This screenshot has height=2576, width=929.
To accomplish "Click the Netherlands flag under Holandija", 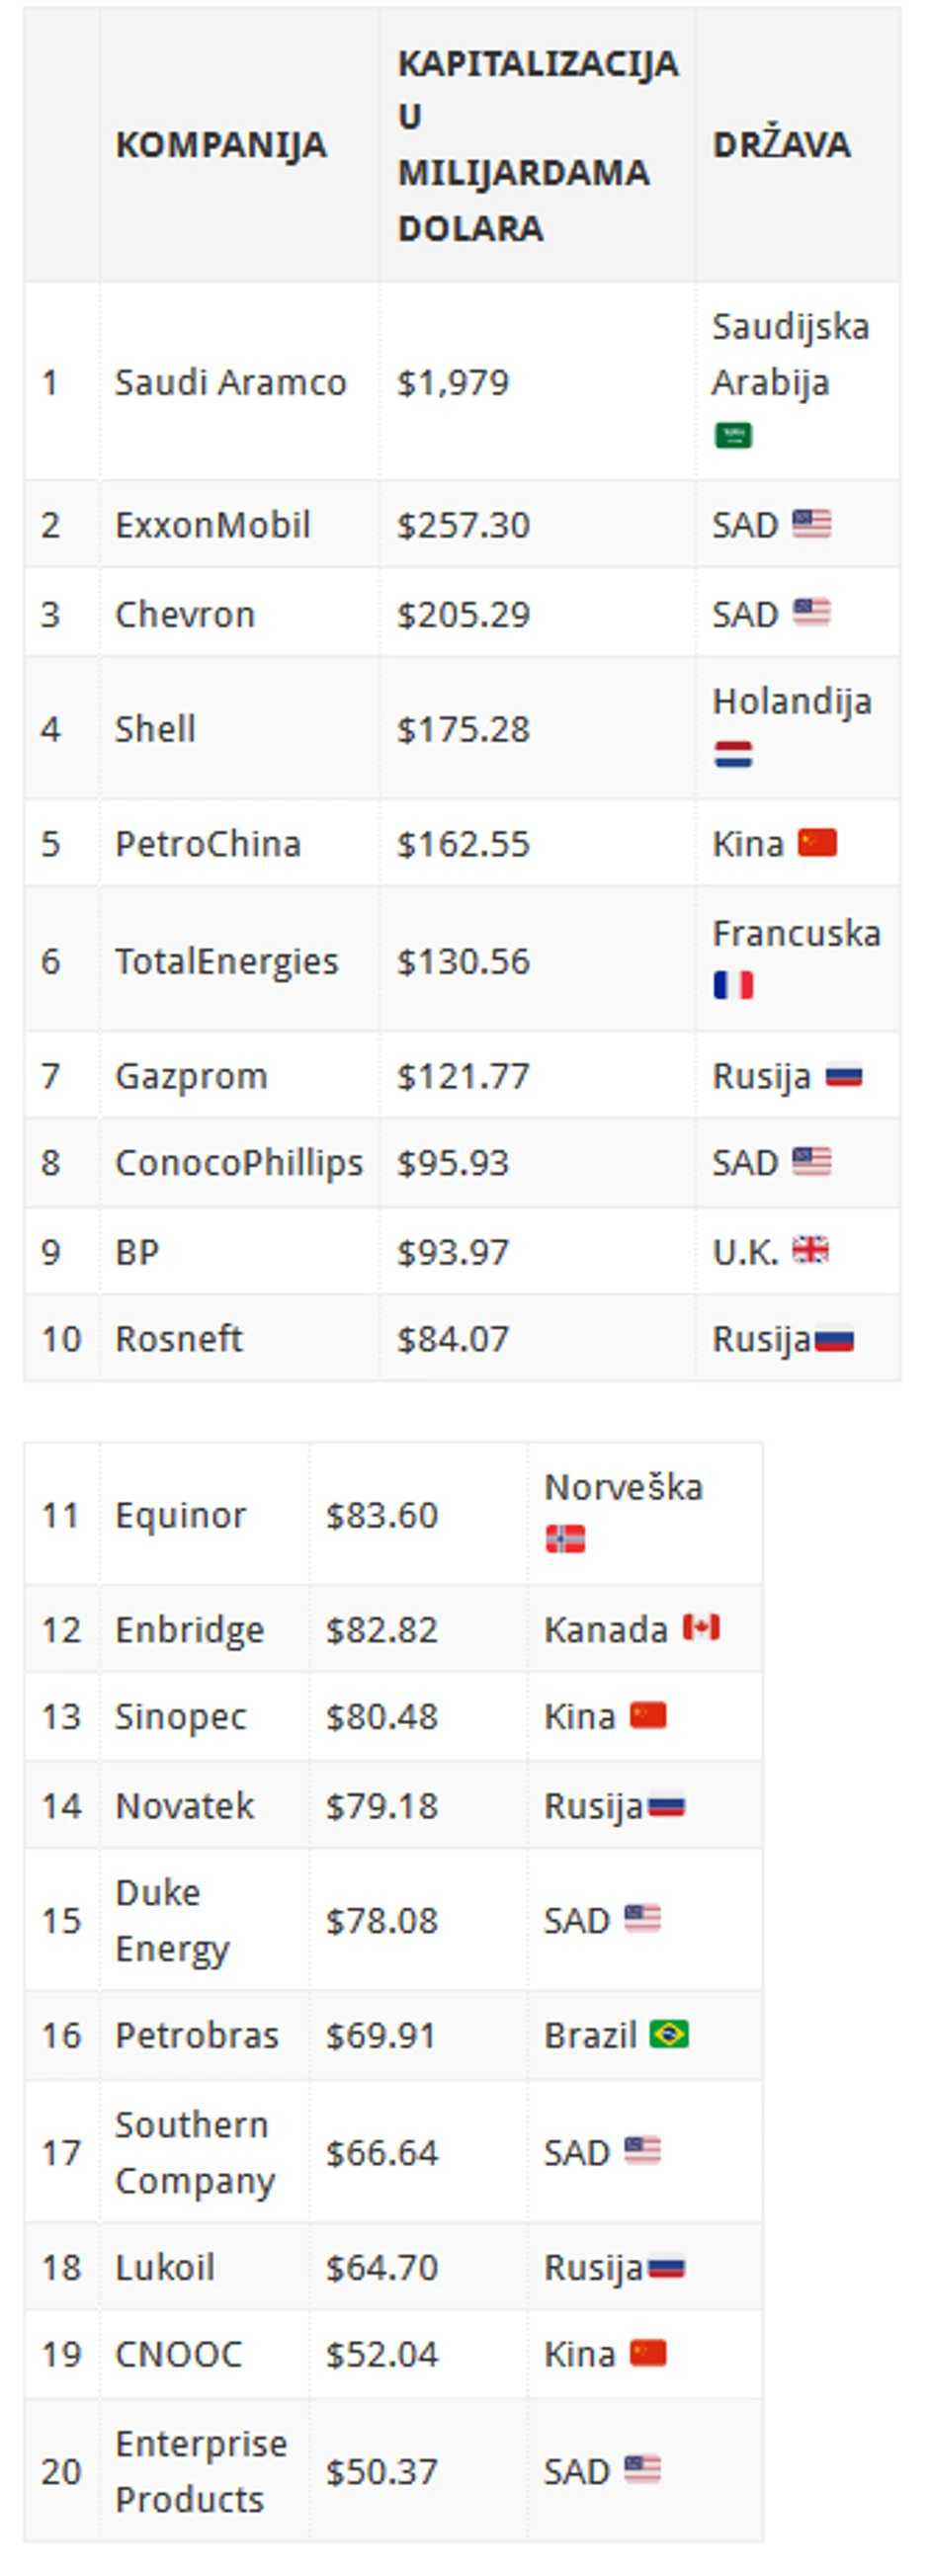I will pos(733,754).
